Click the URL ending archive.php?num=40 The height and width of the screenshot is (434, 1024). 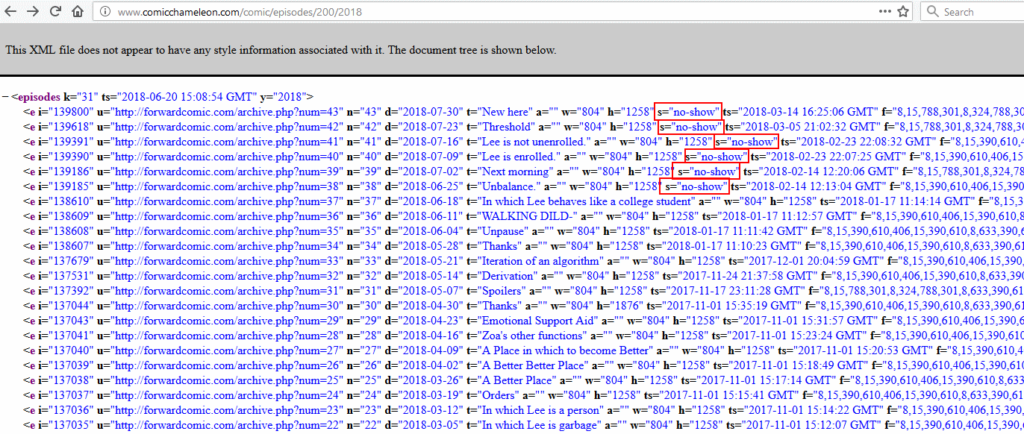[x=228, y=156]
